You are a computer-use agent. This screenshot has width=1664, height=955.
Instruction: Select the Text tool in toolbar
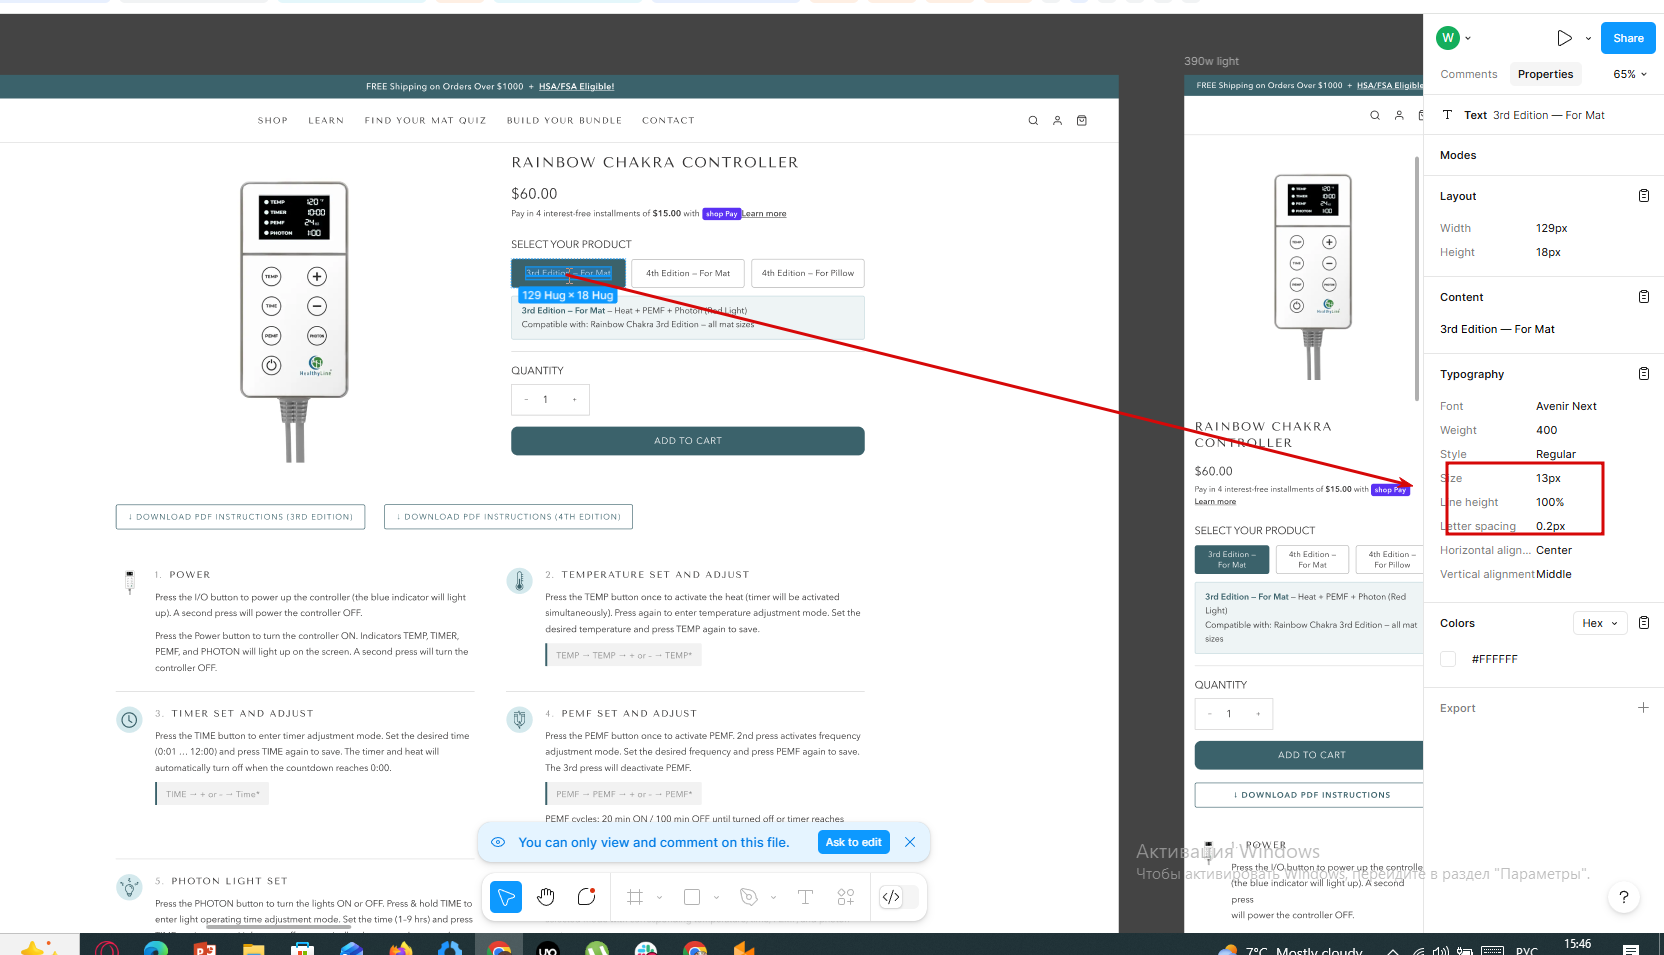coord(805,897)
